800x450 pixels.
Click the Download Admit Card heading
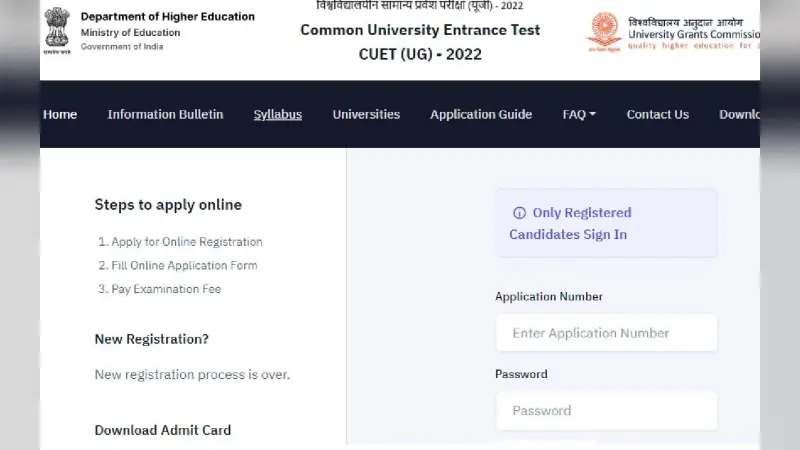[x=163, y=430]
